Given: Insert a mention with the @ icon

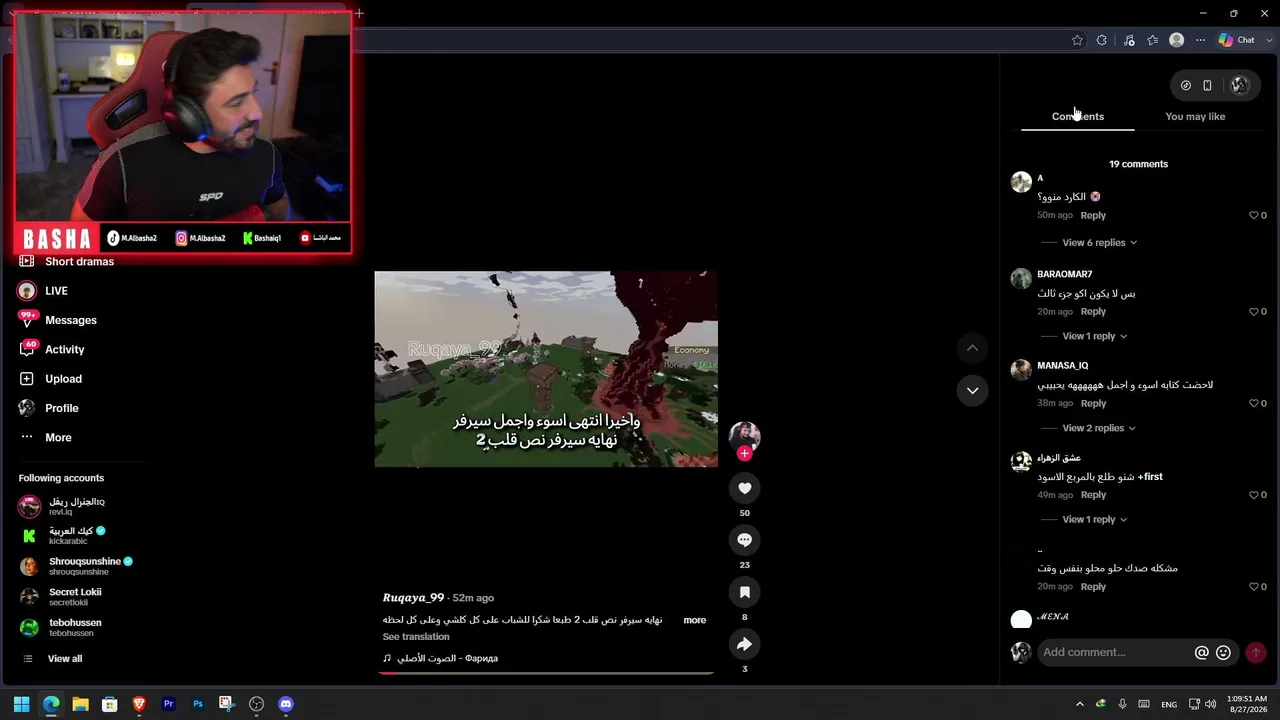Looking at the screenshot, I should pos(1202,652).
